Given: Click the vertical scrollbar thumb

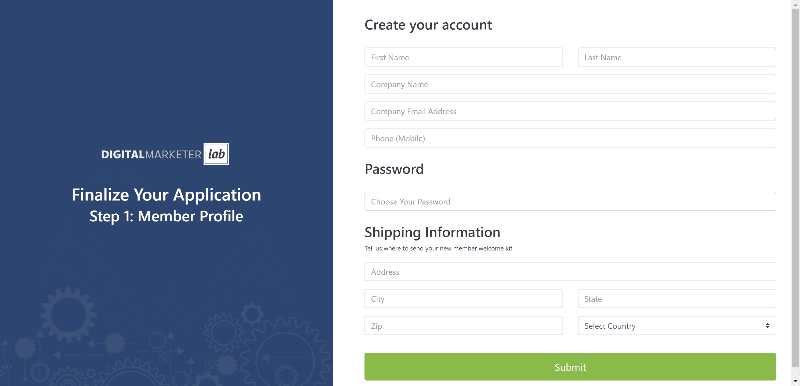Looking at the screenshot, I should click(795, 188).
